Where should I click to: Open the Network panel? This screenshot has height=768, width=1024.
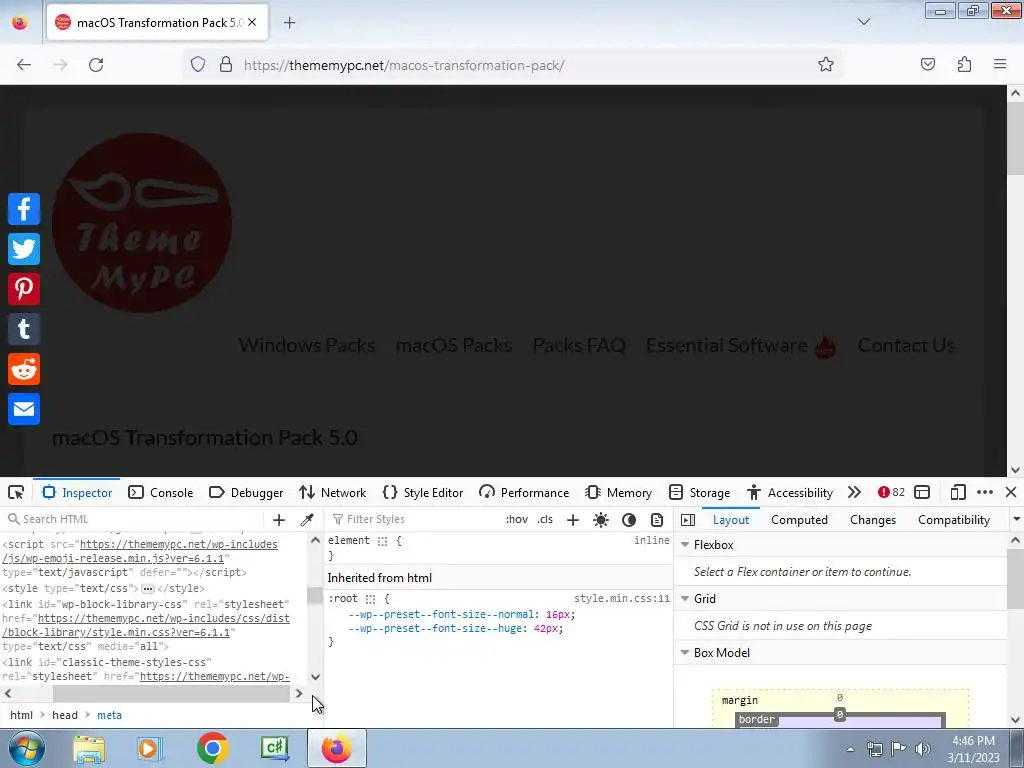pos(332,492)
